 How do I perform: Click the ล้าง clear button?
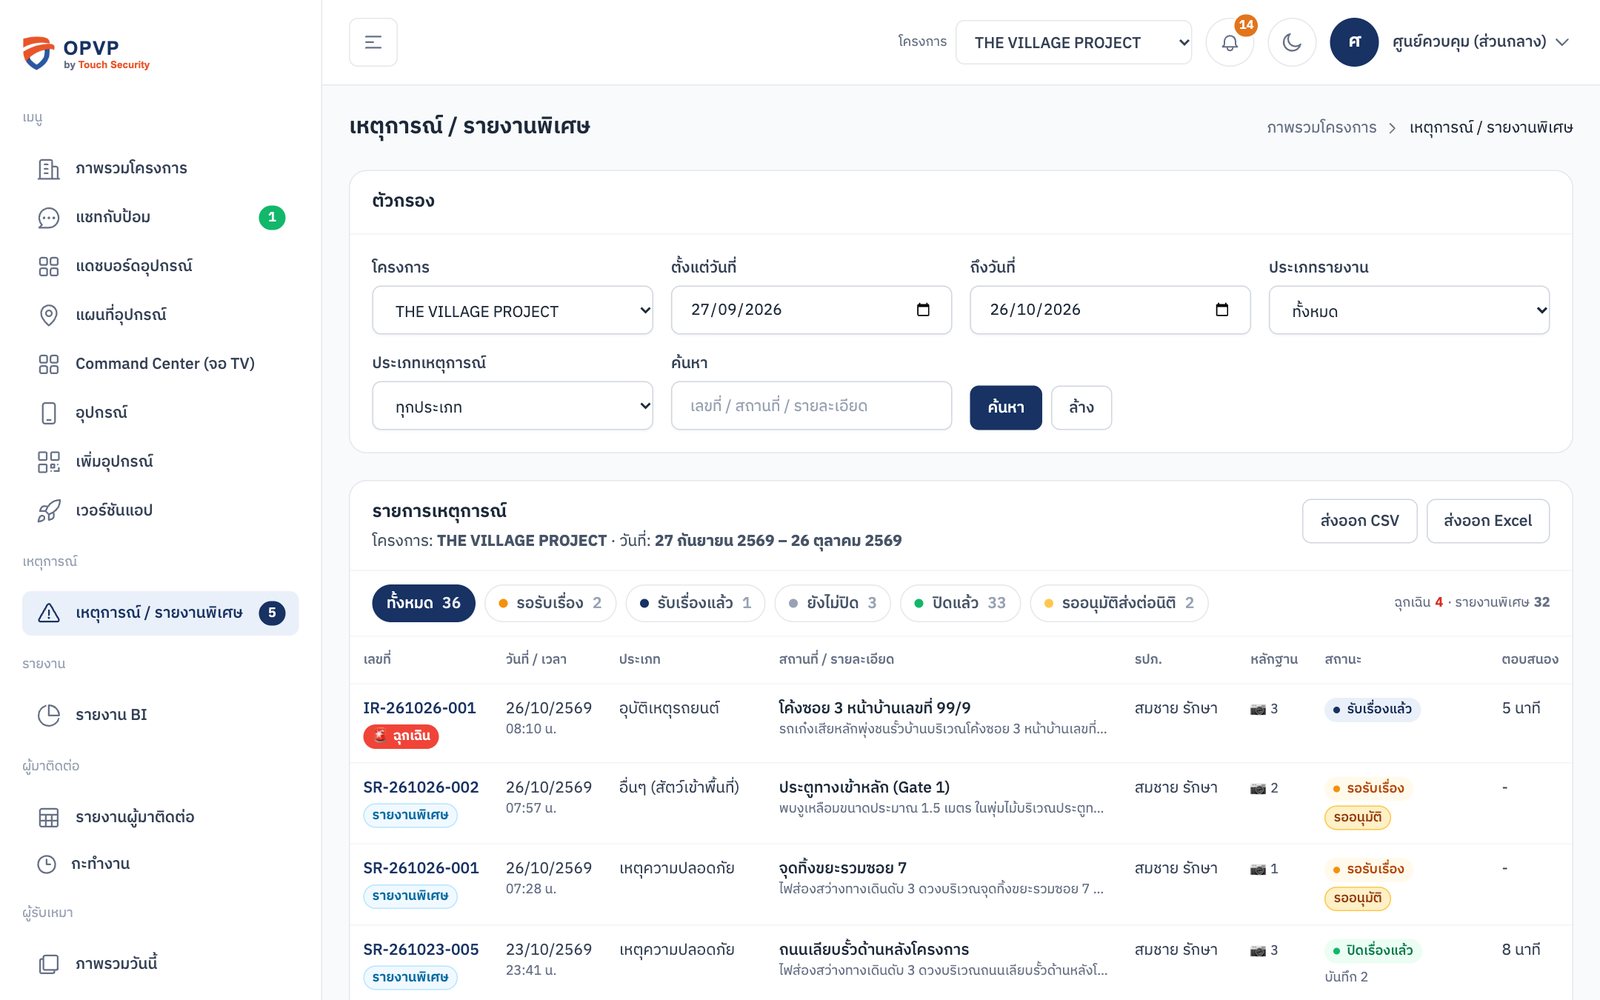[x=1081, y=408]
